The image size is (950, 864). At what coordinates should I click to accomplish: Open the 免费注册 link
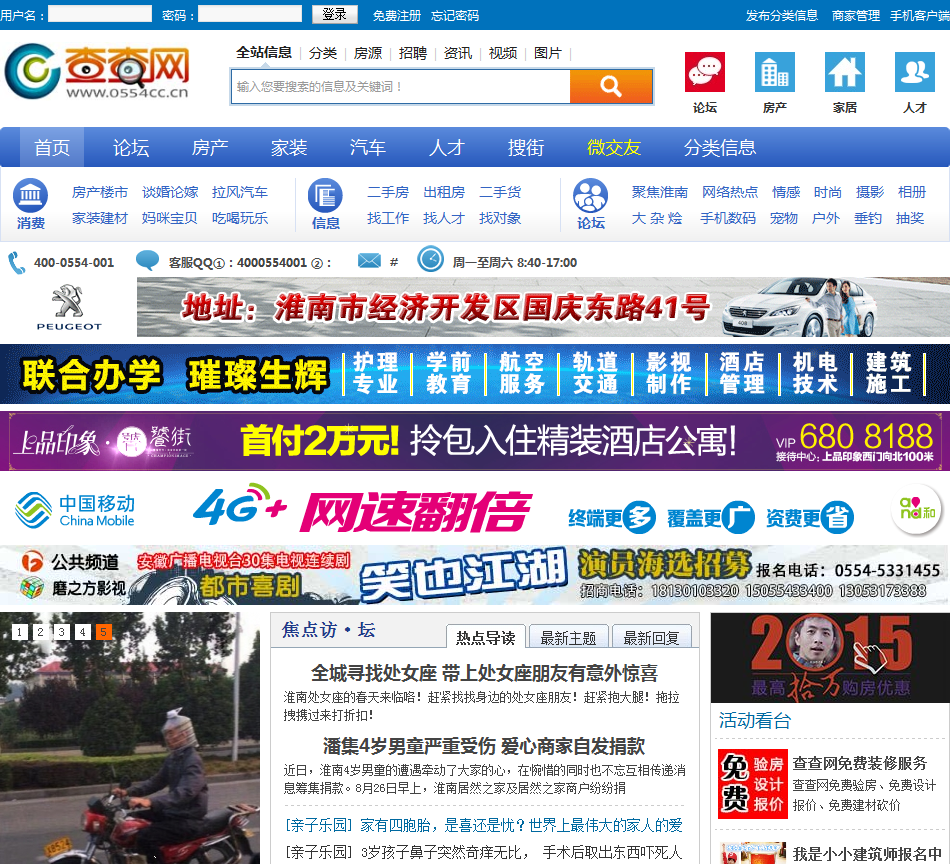(x=397, y=15)
